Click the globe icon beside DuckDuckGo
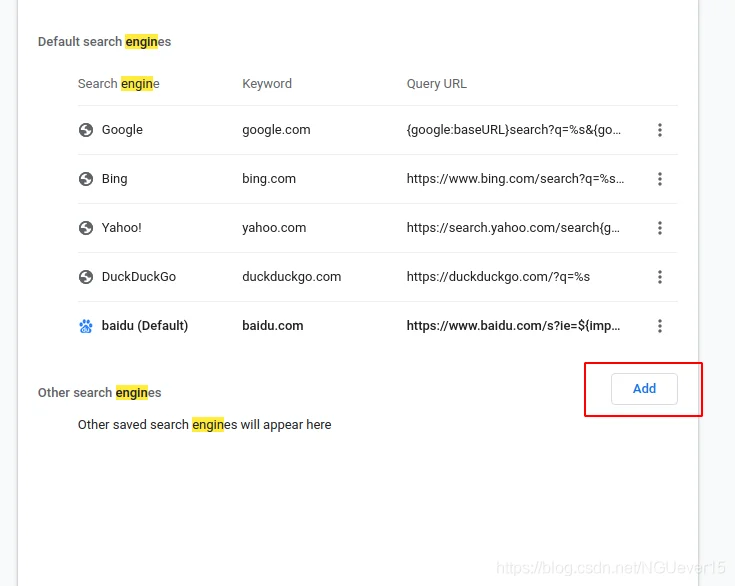Viewport: 735px width, 586px height. tap(86, 277)
